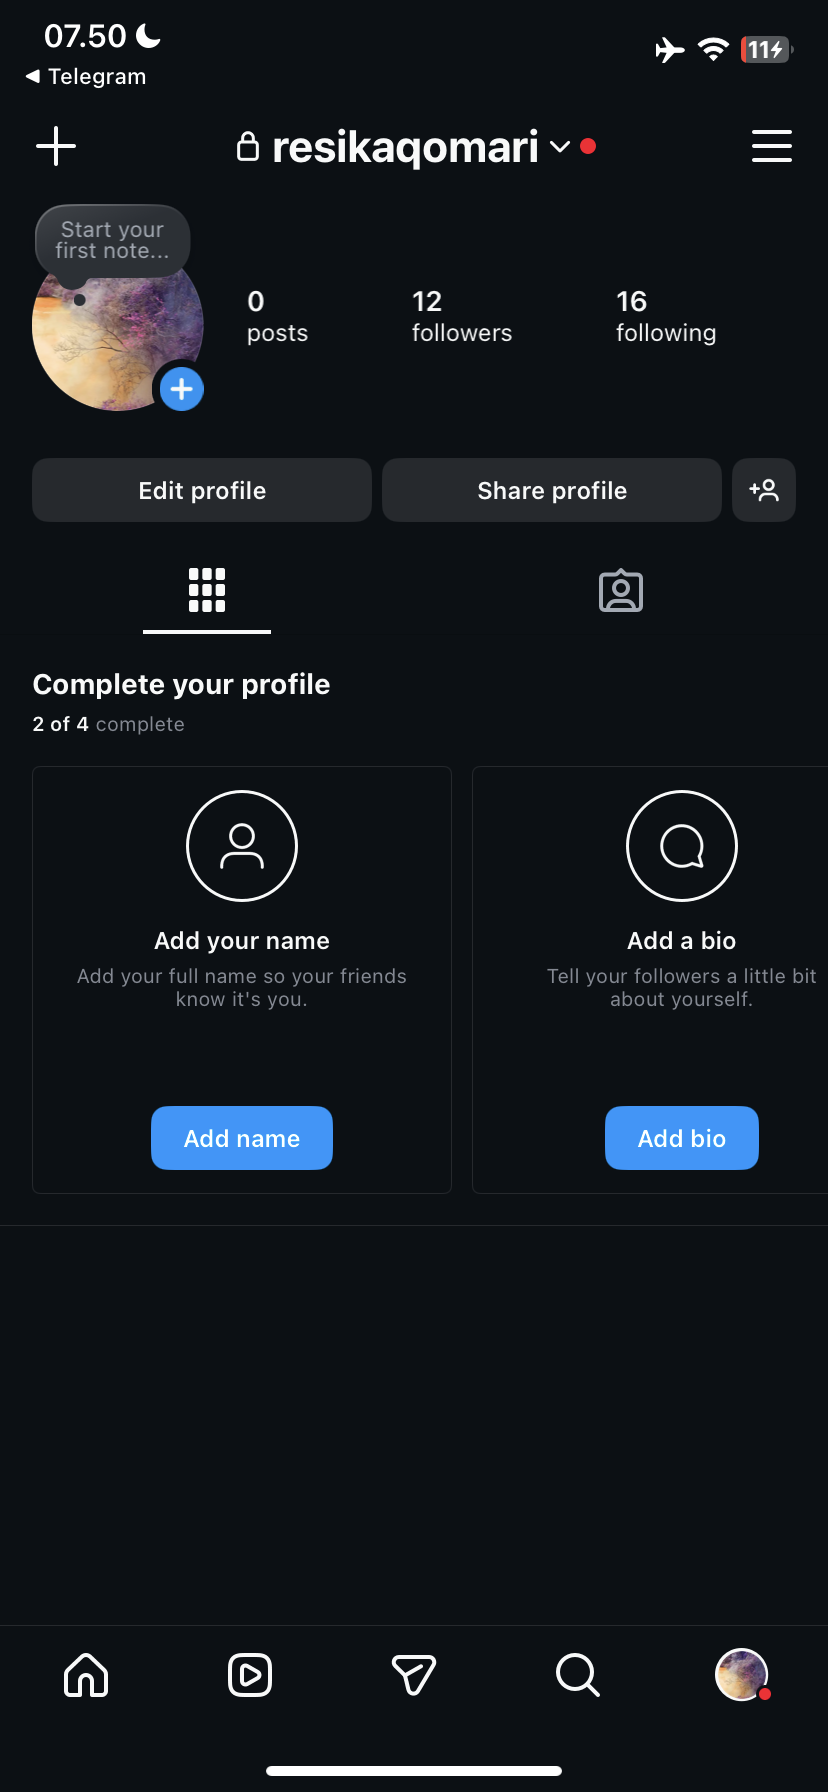The width and height of the screenshot is (828, 1792).
Task: Expand the resikaqomari account switcher chevron
Action: [560, 147]
